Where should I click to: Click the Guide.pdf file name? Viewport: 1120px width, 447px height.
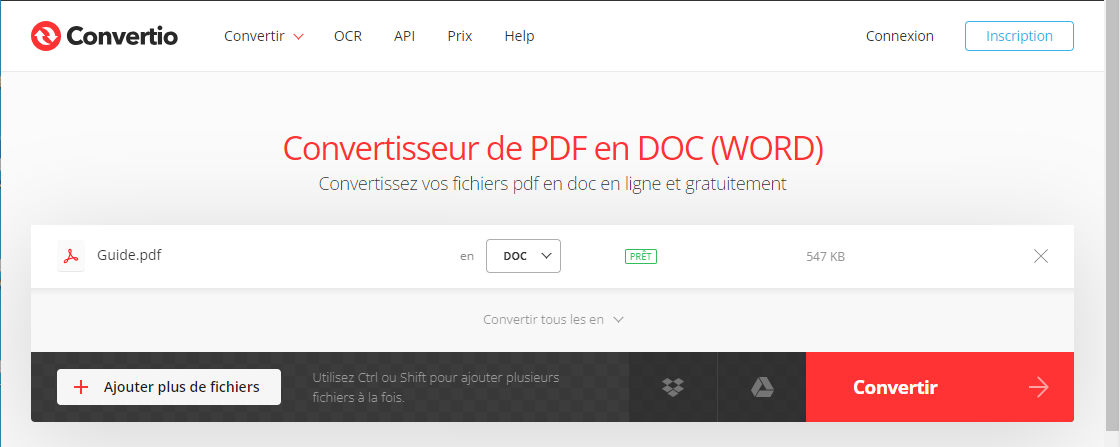point(129,254)
